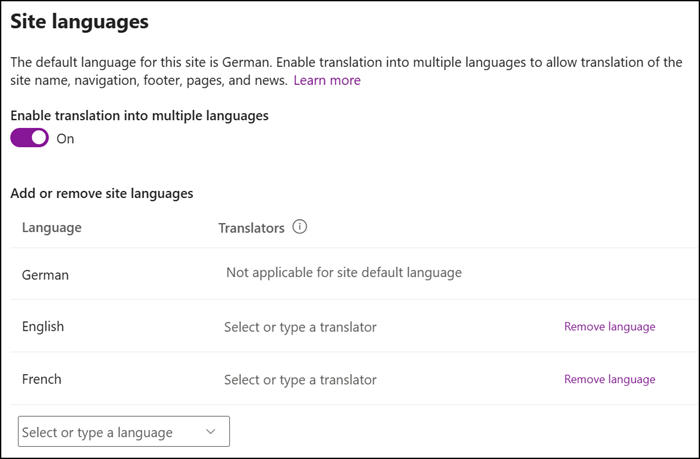Turn off Enable translation into multiple languages toggle

[29, 138]
